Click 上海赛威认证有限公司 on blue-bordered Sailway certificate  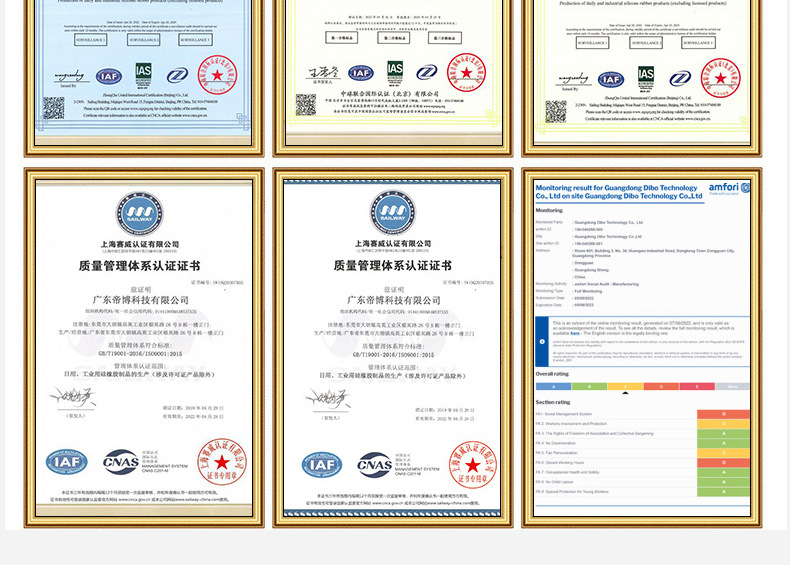(x=392, y=243)
